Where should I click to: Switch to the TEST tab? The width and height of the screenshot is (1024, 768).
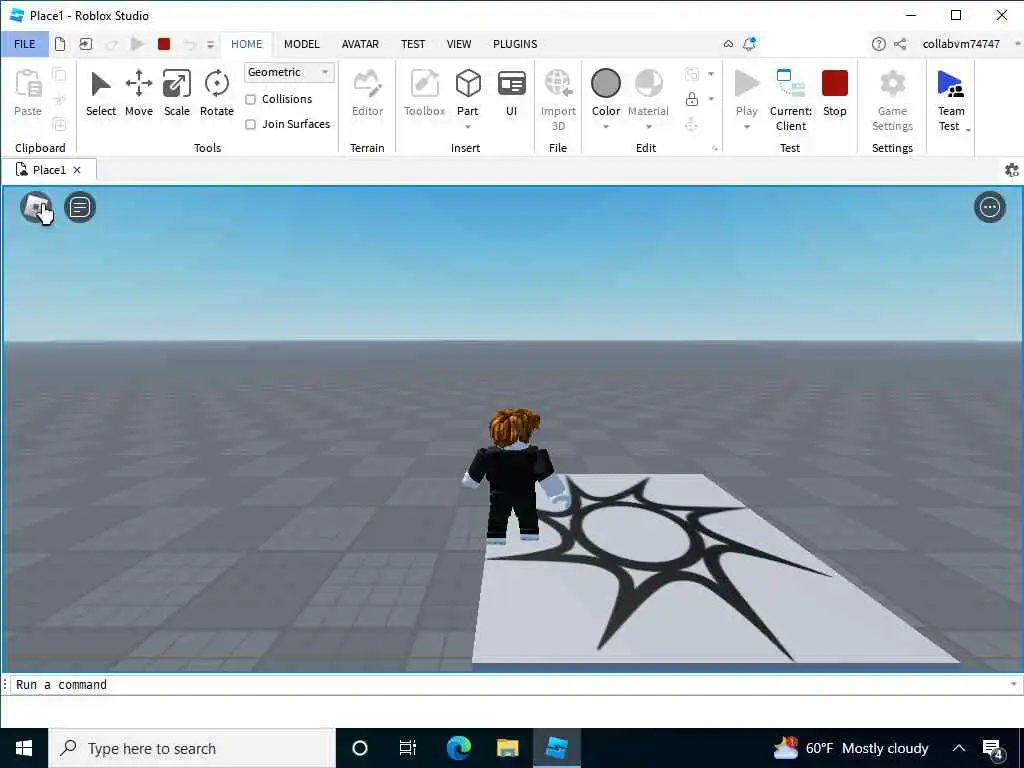[413, 44]
